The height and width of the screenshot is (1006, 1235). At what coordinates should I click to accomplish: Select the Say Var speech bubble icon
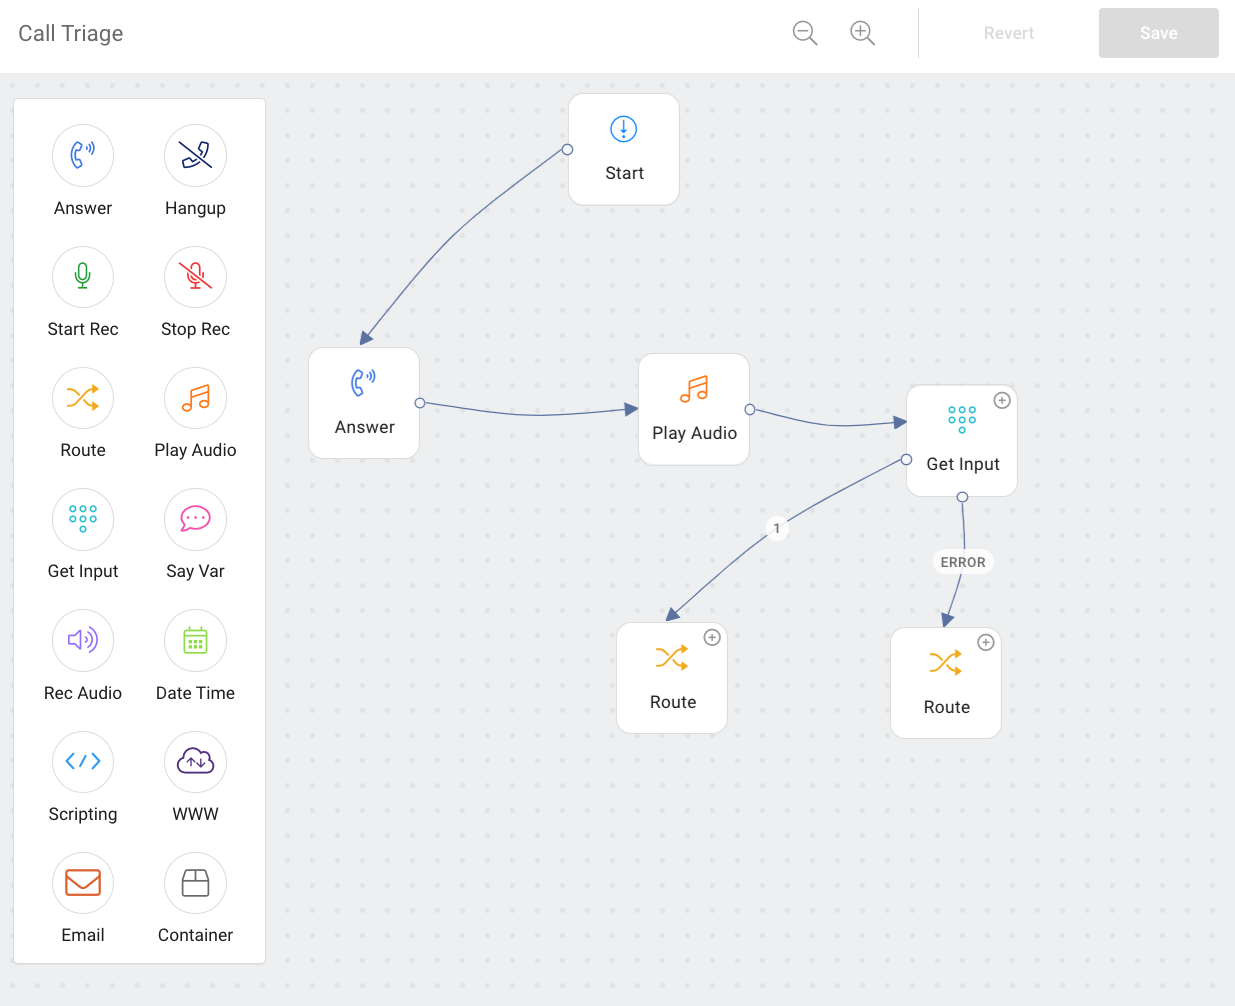195,519
